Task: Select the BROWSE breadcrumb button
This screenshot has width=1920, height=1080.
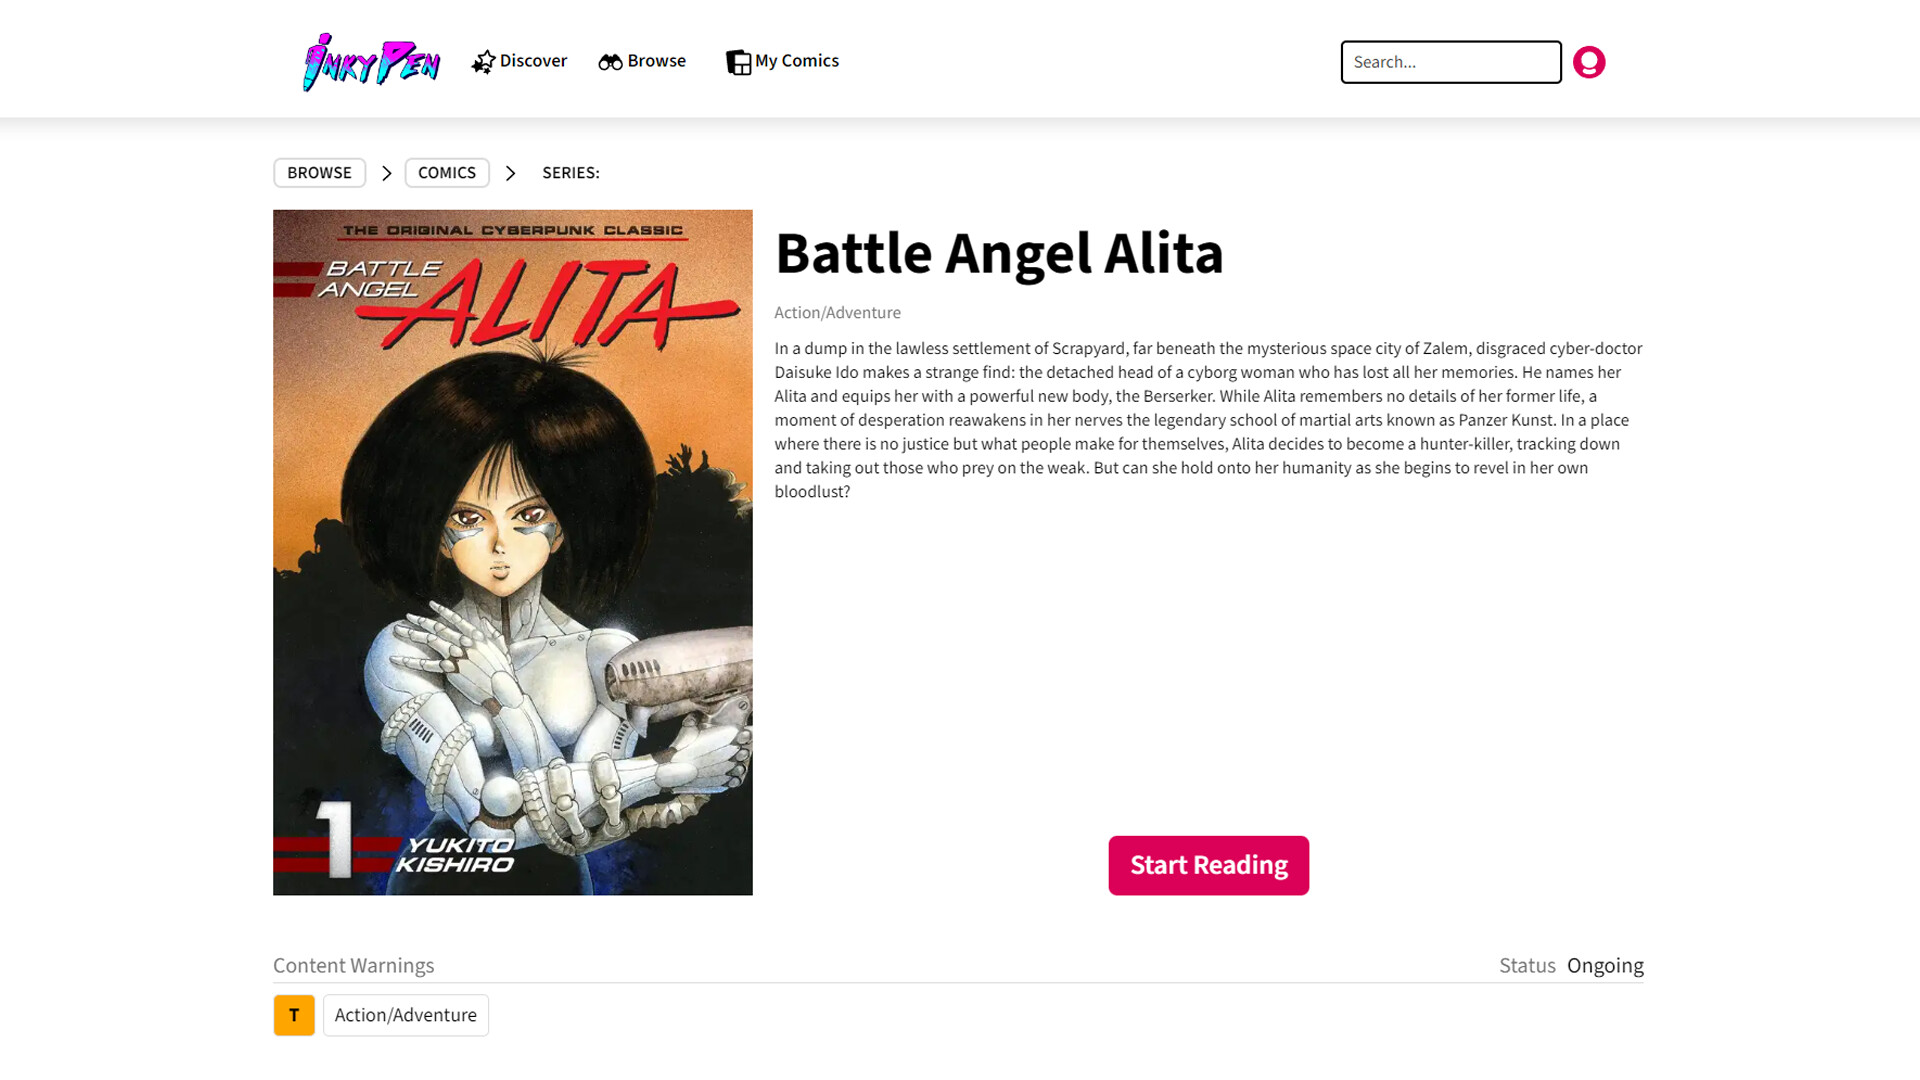Action: [x=319, y=173]
